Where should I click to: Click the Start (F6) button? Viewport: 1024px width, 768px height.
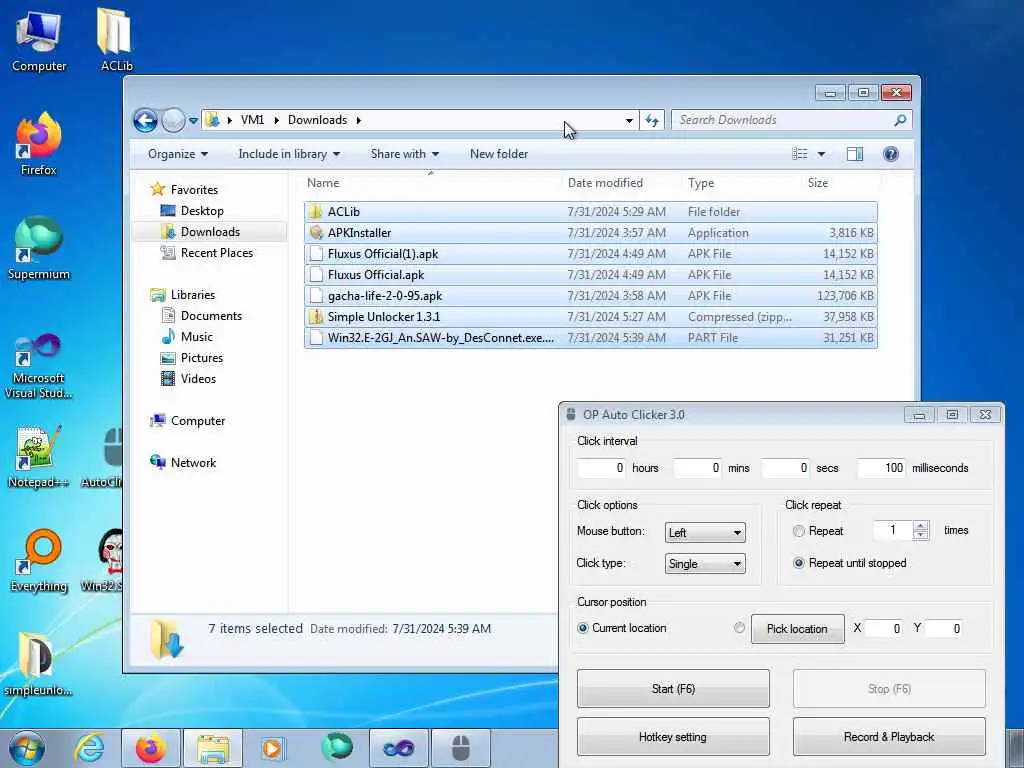pyautogui.click(x=673, y=688)
